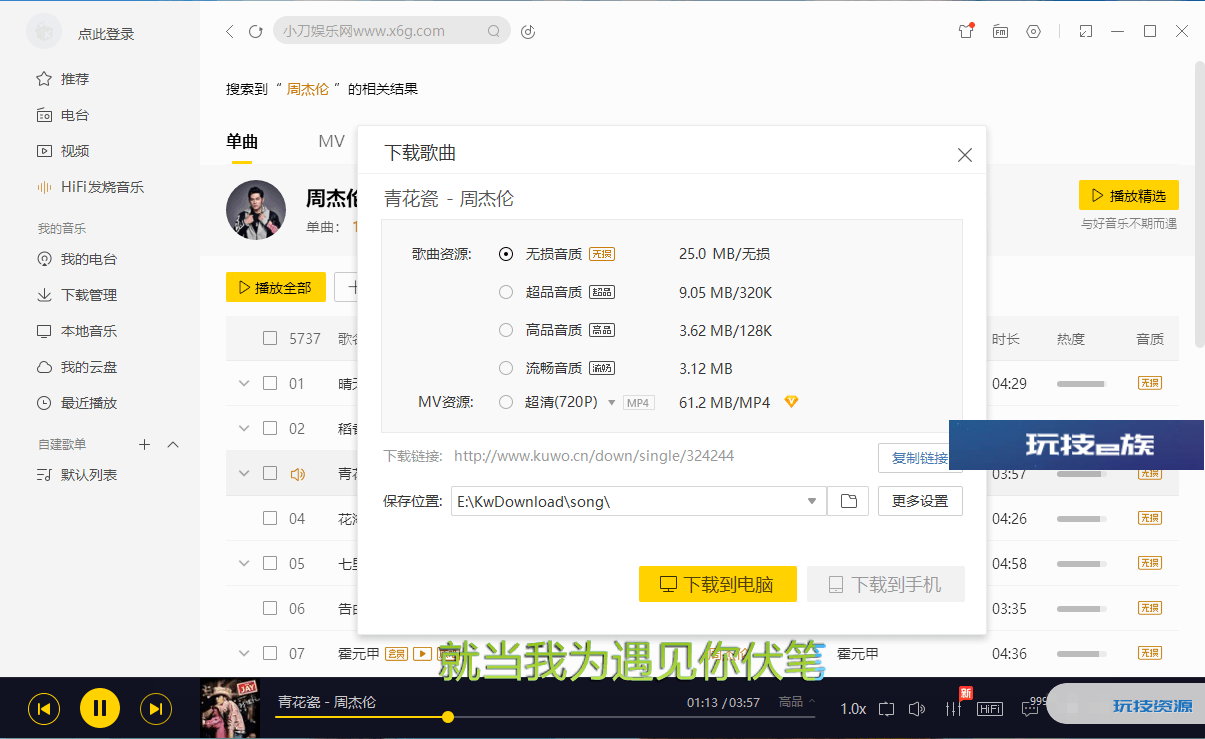Open the FM radio icon in the title bar
This screenshot has height=739, width=1205.
click(1000, 31)
